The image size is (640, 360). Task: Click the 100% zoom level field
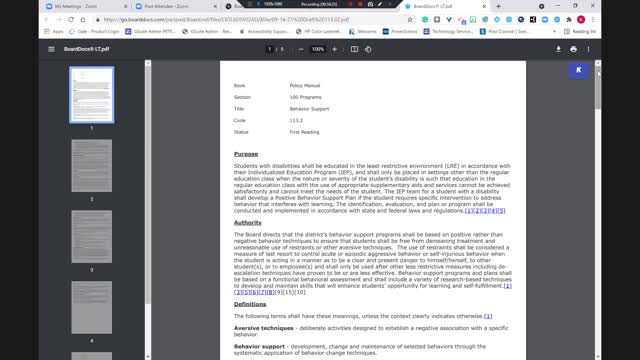click(x=318, y=49)
